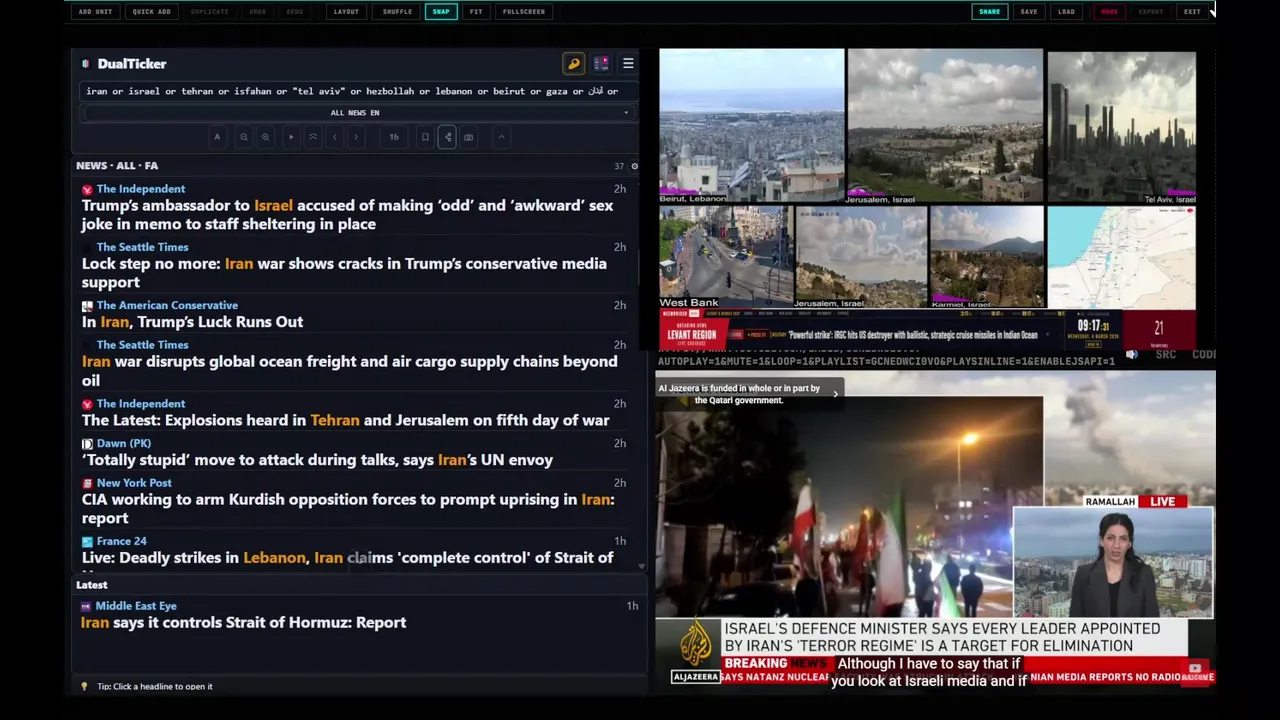The height and width of the screenshot is (720, 1280).
Task: Open 'Explosions heard in Tehran' headline
Action: tap(345, 420)
